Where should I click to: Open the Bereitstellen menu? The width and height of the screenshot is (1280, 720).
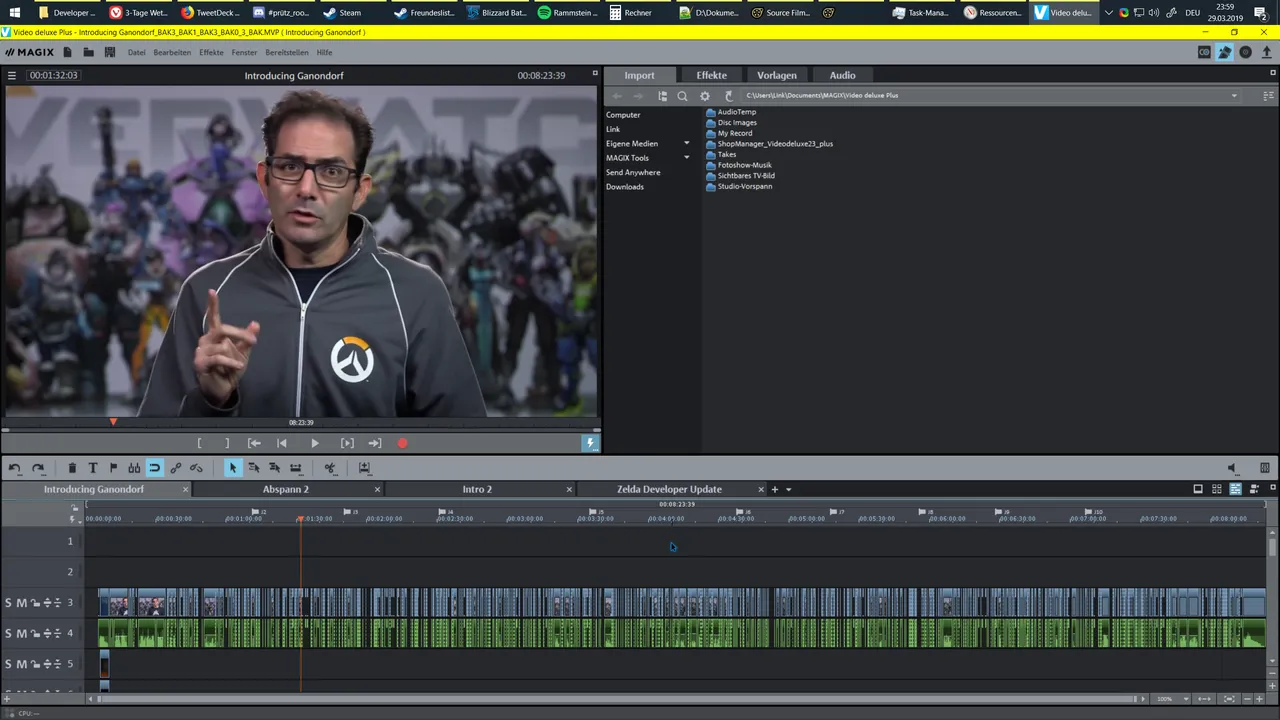(x=287, y=52)
